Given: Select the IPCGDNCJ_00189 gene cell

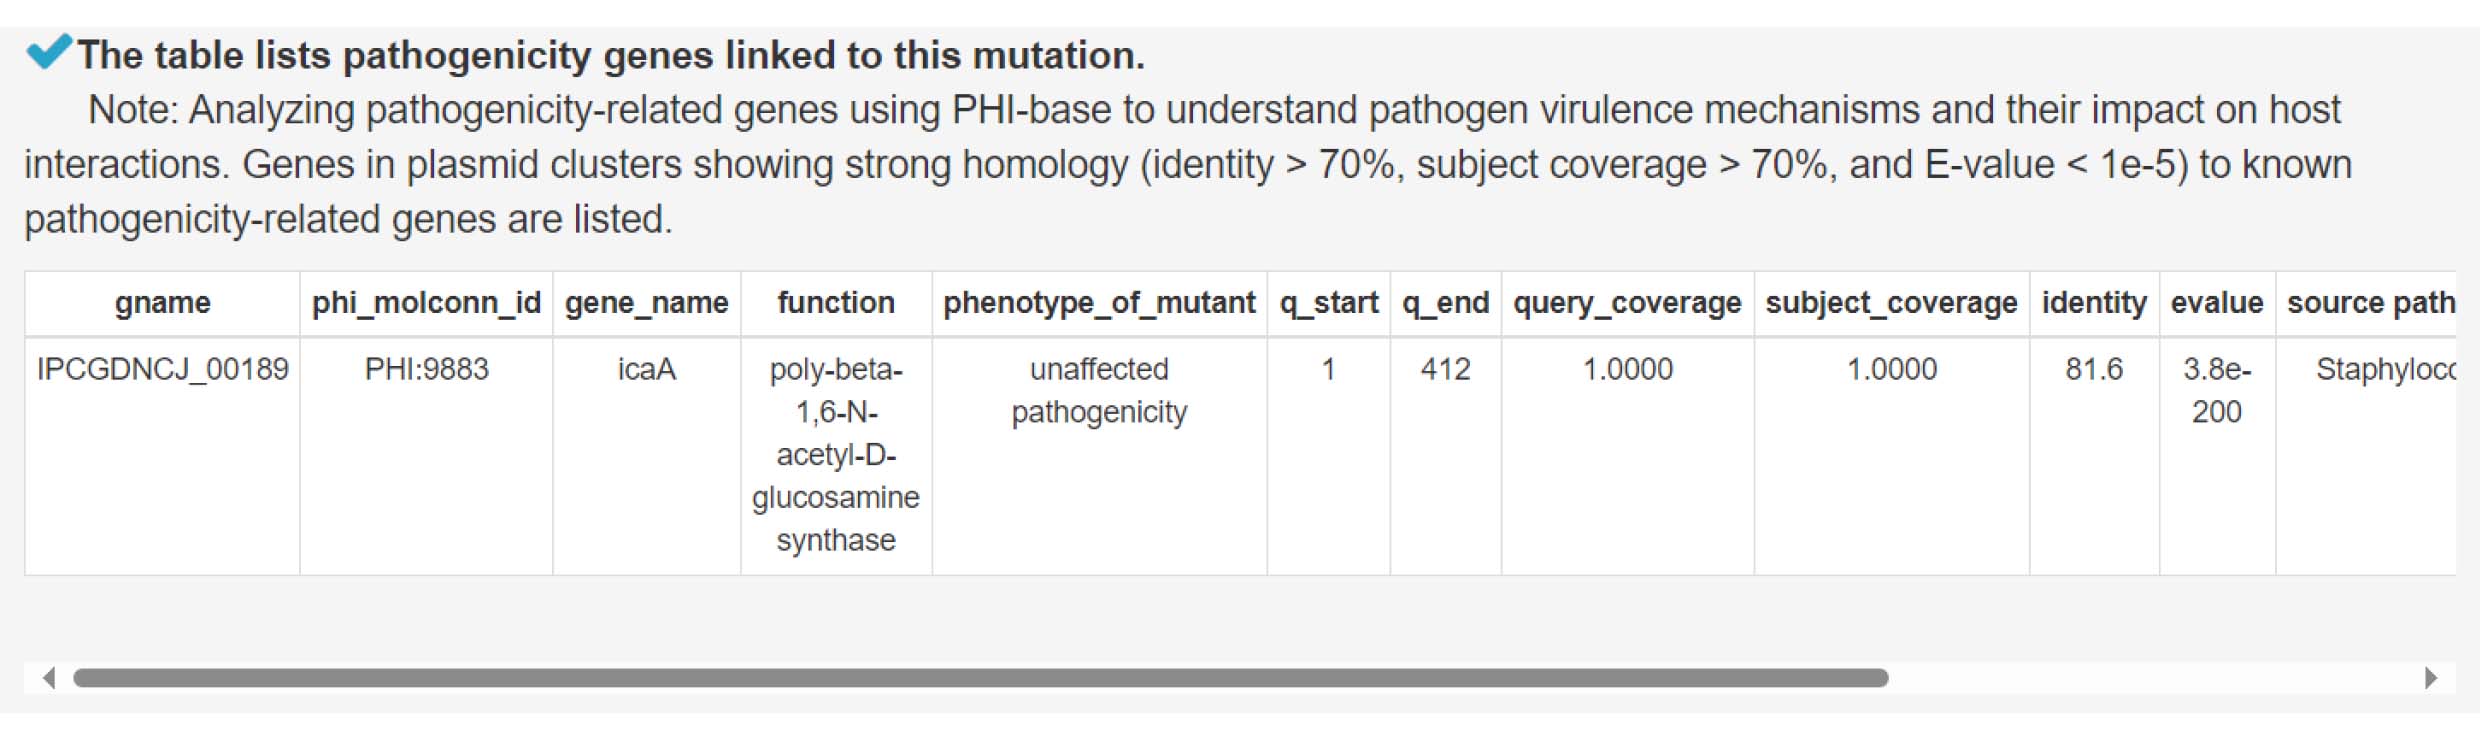Looking at the screenshot, I should click(162, 455).
